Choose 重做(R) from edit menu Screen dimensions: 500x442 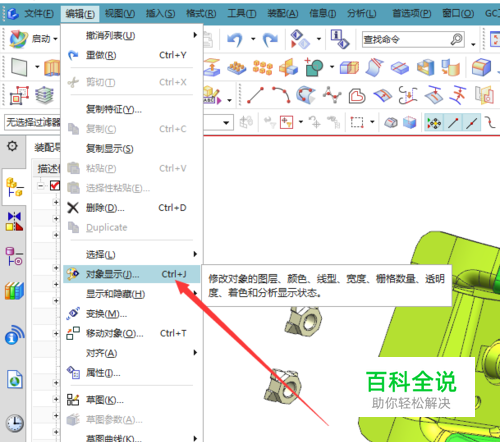coord(132,55)
